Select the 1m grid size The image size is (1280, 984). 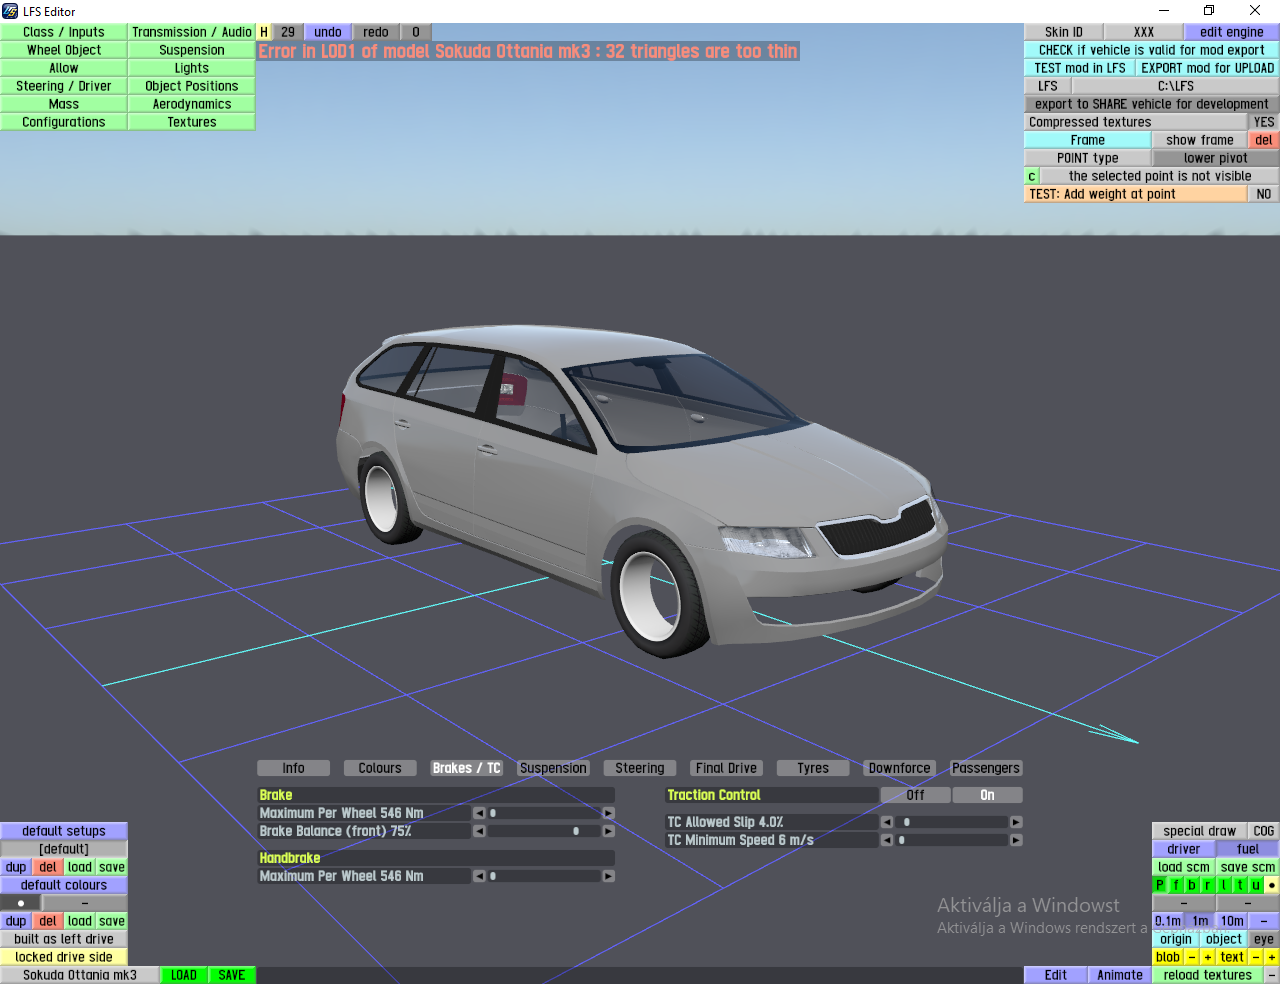tap(1200, 921)
